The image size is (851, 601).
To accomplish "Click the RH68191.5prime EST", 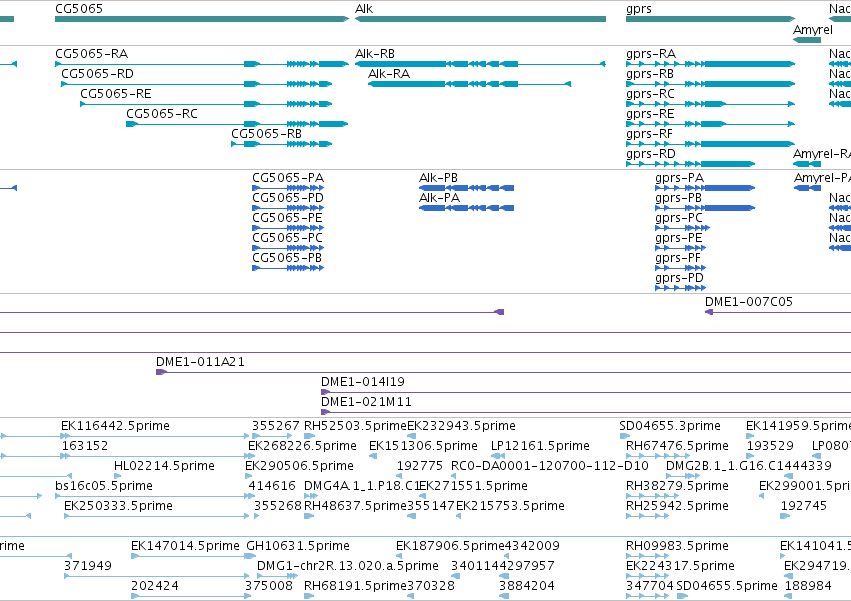I will pos(309,596).
